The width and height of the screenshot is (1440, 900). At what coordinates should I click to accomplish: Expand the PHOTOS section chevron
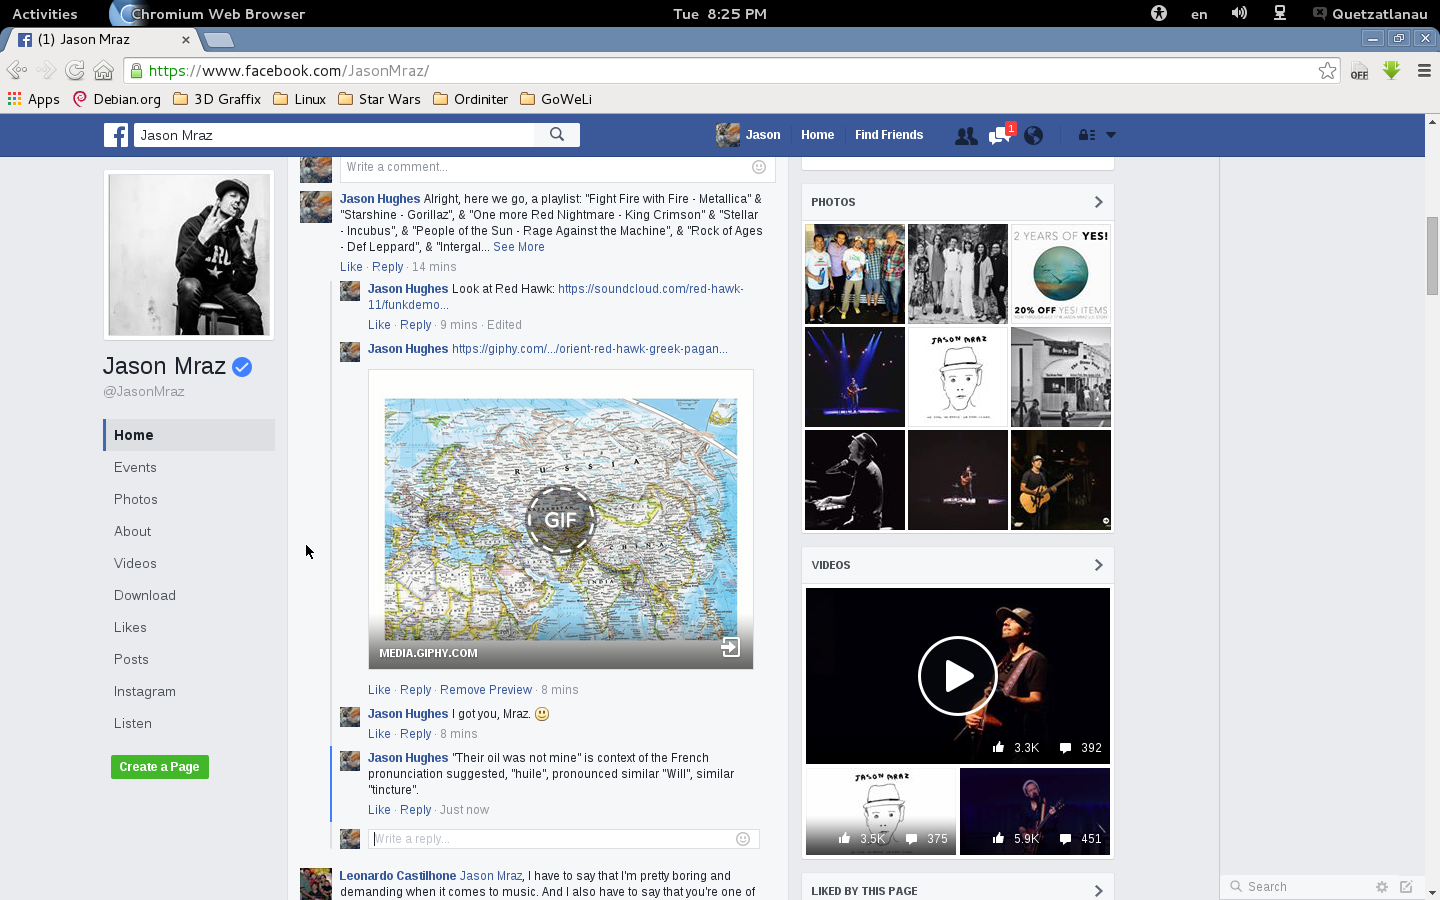[1098, 202]
